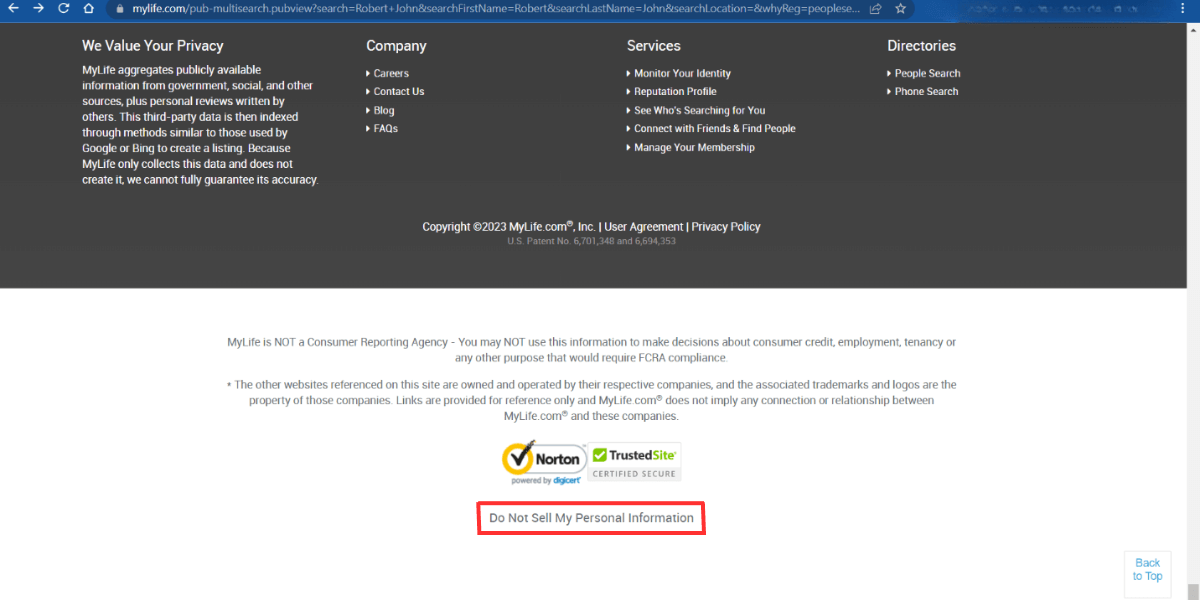1200x600 pixels.
Task: Select the Company footer heading
Action: click(396, 46)
